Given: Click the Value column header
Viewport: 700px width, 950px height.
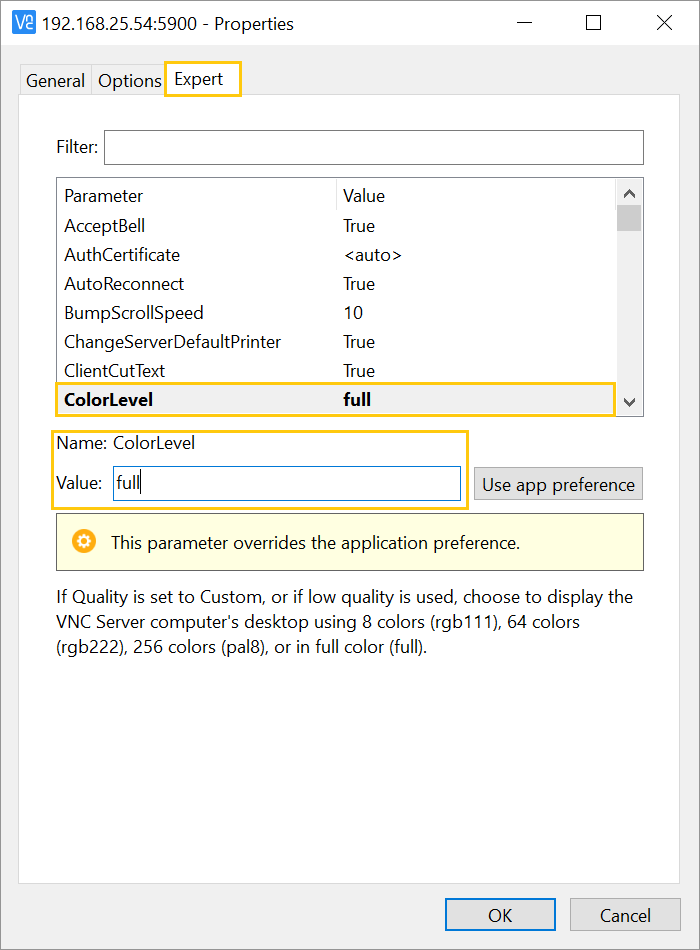Looking at the screenshot, I should [x=476, y=196].
